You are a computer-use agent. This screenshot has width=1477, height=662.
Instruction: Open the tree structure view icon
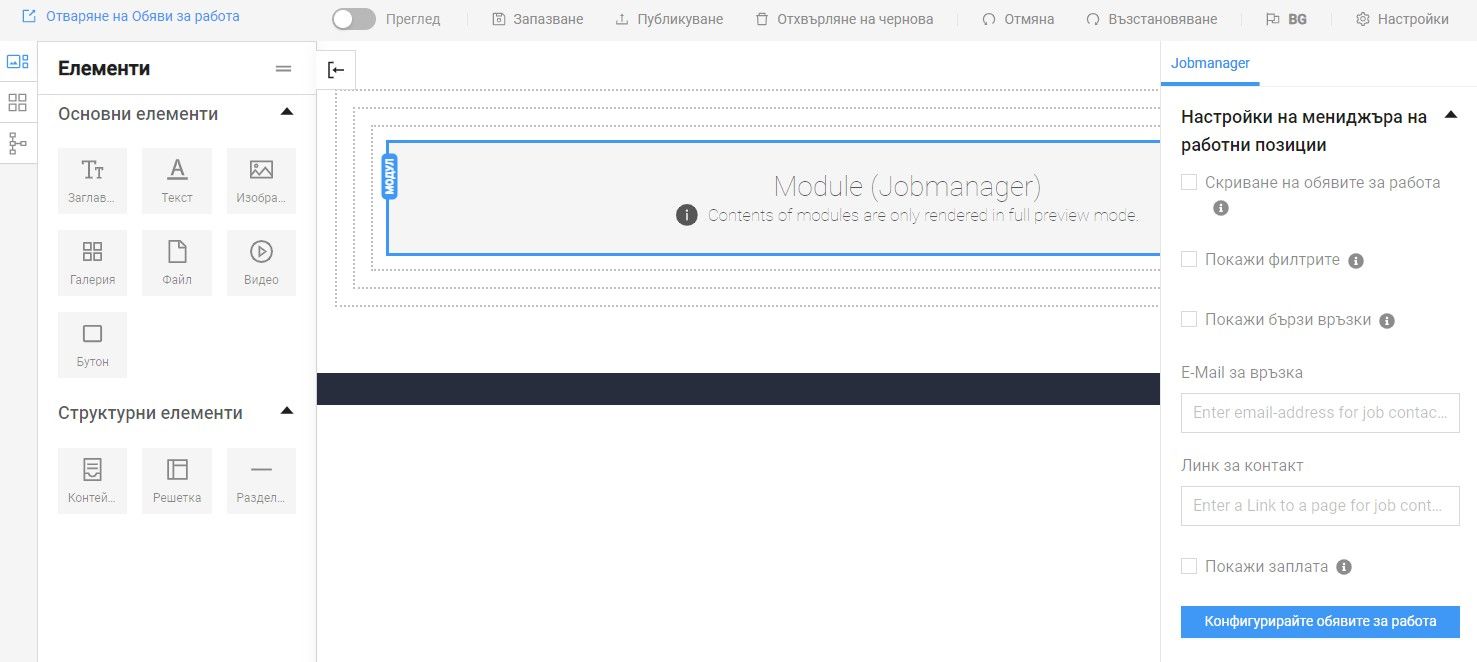(18, 143)
